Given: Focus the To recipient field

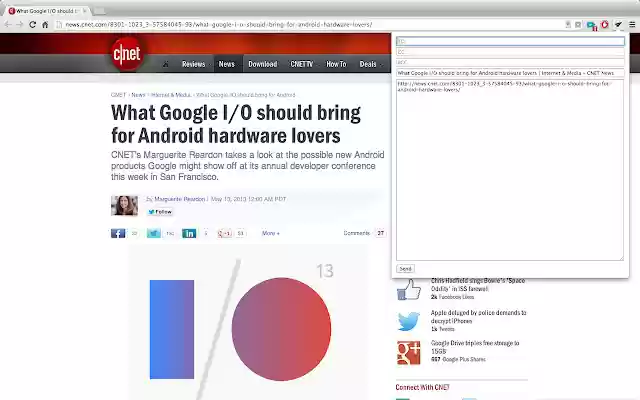Looking at the screenshot, I should coord(510,41).
